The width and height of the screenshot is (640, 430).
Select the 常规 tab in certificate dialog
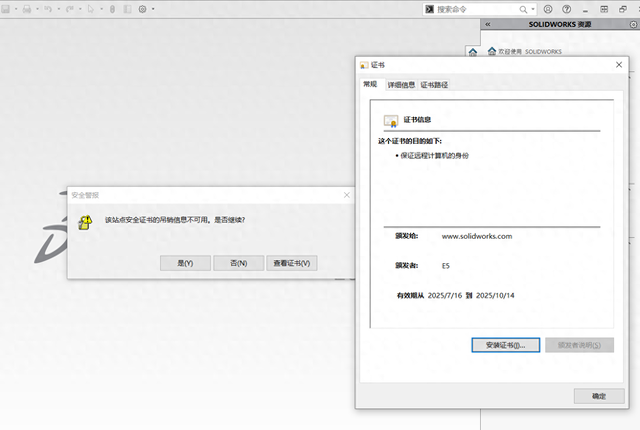(370, 84)
